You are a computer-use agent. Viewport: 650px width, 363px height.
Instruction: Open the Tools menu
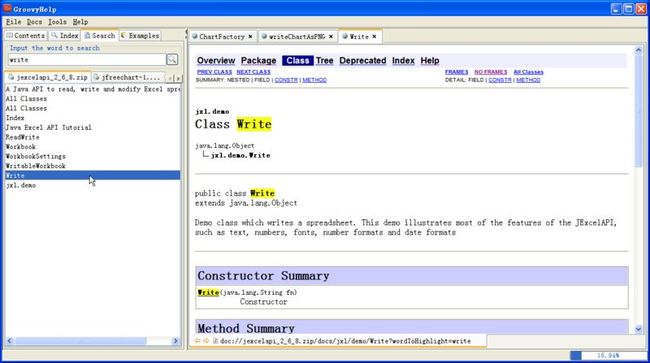click(x=57, y=22)
